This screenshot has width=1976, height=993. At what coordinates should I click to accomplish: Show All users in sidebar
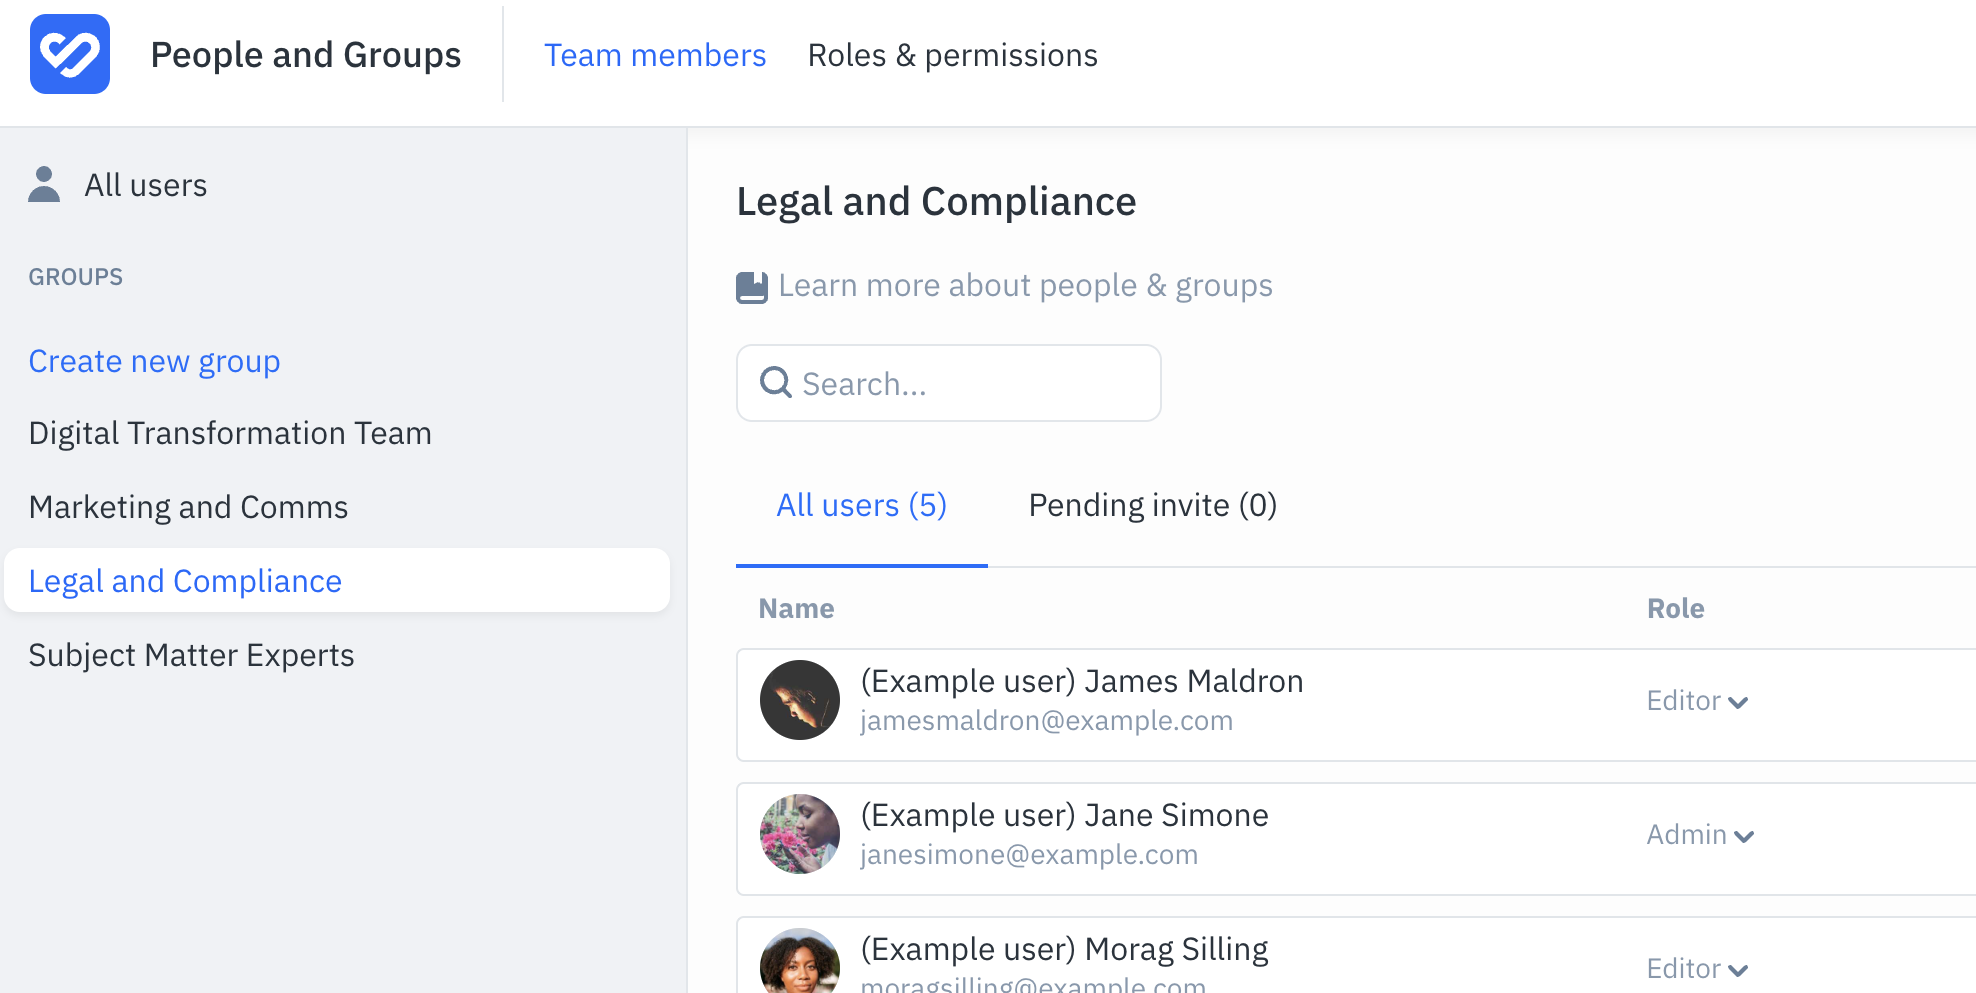[x=146, y=185]
